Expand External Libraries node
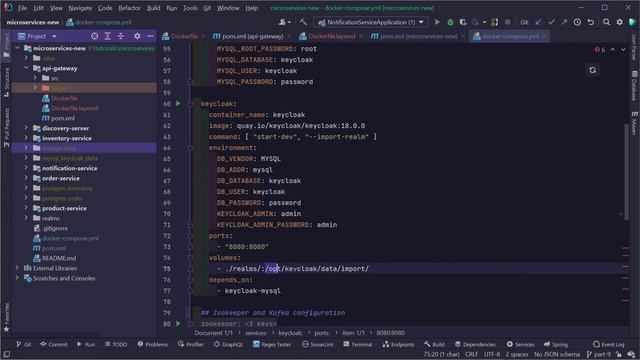The image size is (640, 360). coord(17,268)
